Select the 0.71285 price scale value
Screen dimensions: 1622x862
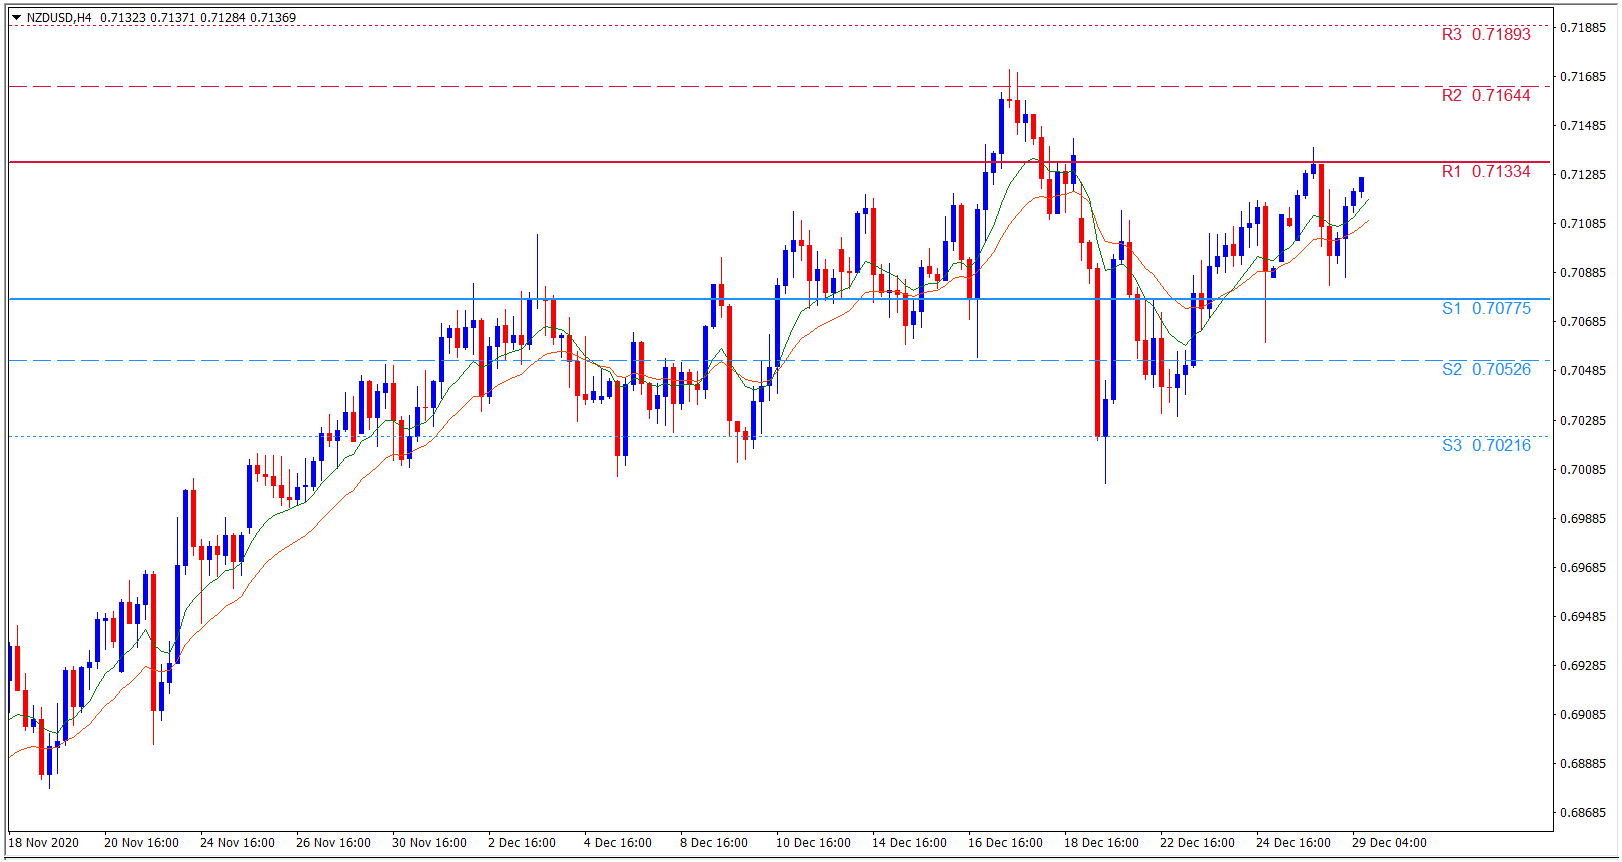[x=1583, y=174]
